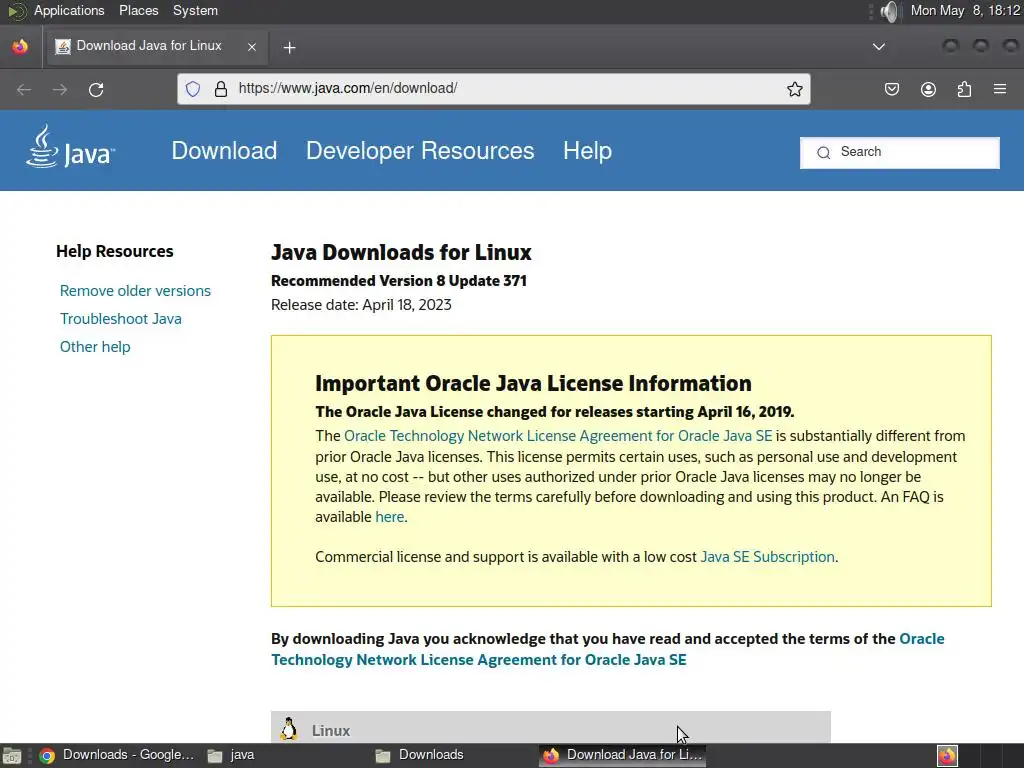
Task: Click the Java logo in the header
Action: click(x=70, y=147)
